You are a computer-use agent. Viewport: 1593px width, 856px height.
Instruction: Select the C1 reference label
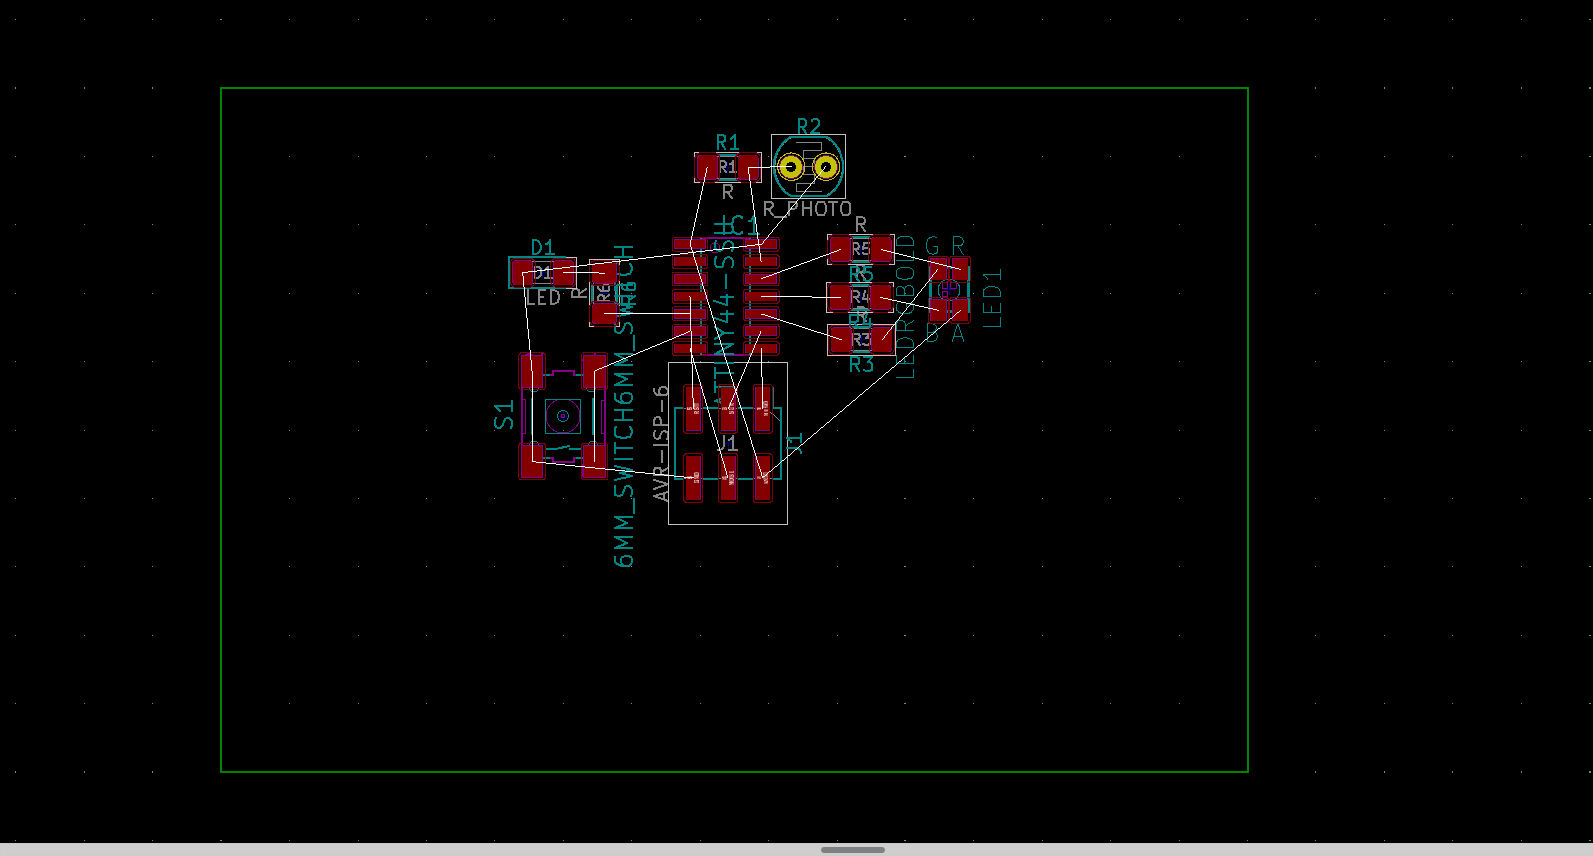coord(745,226)
